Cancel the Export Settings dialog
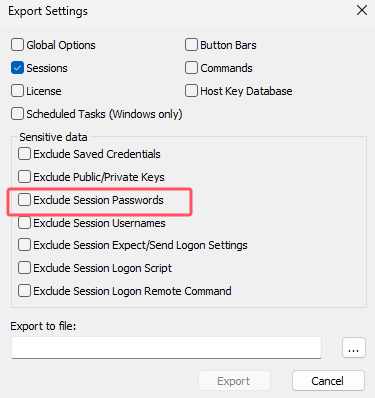This screenshot has height=398, width=375. click(x=328, y=381)
